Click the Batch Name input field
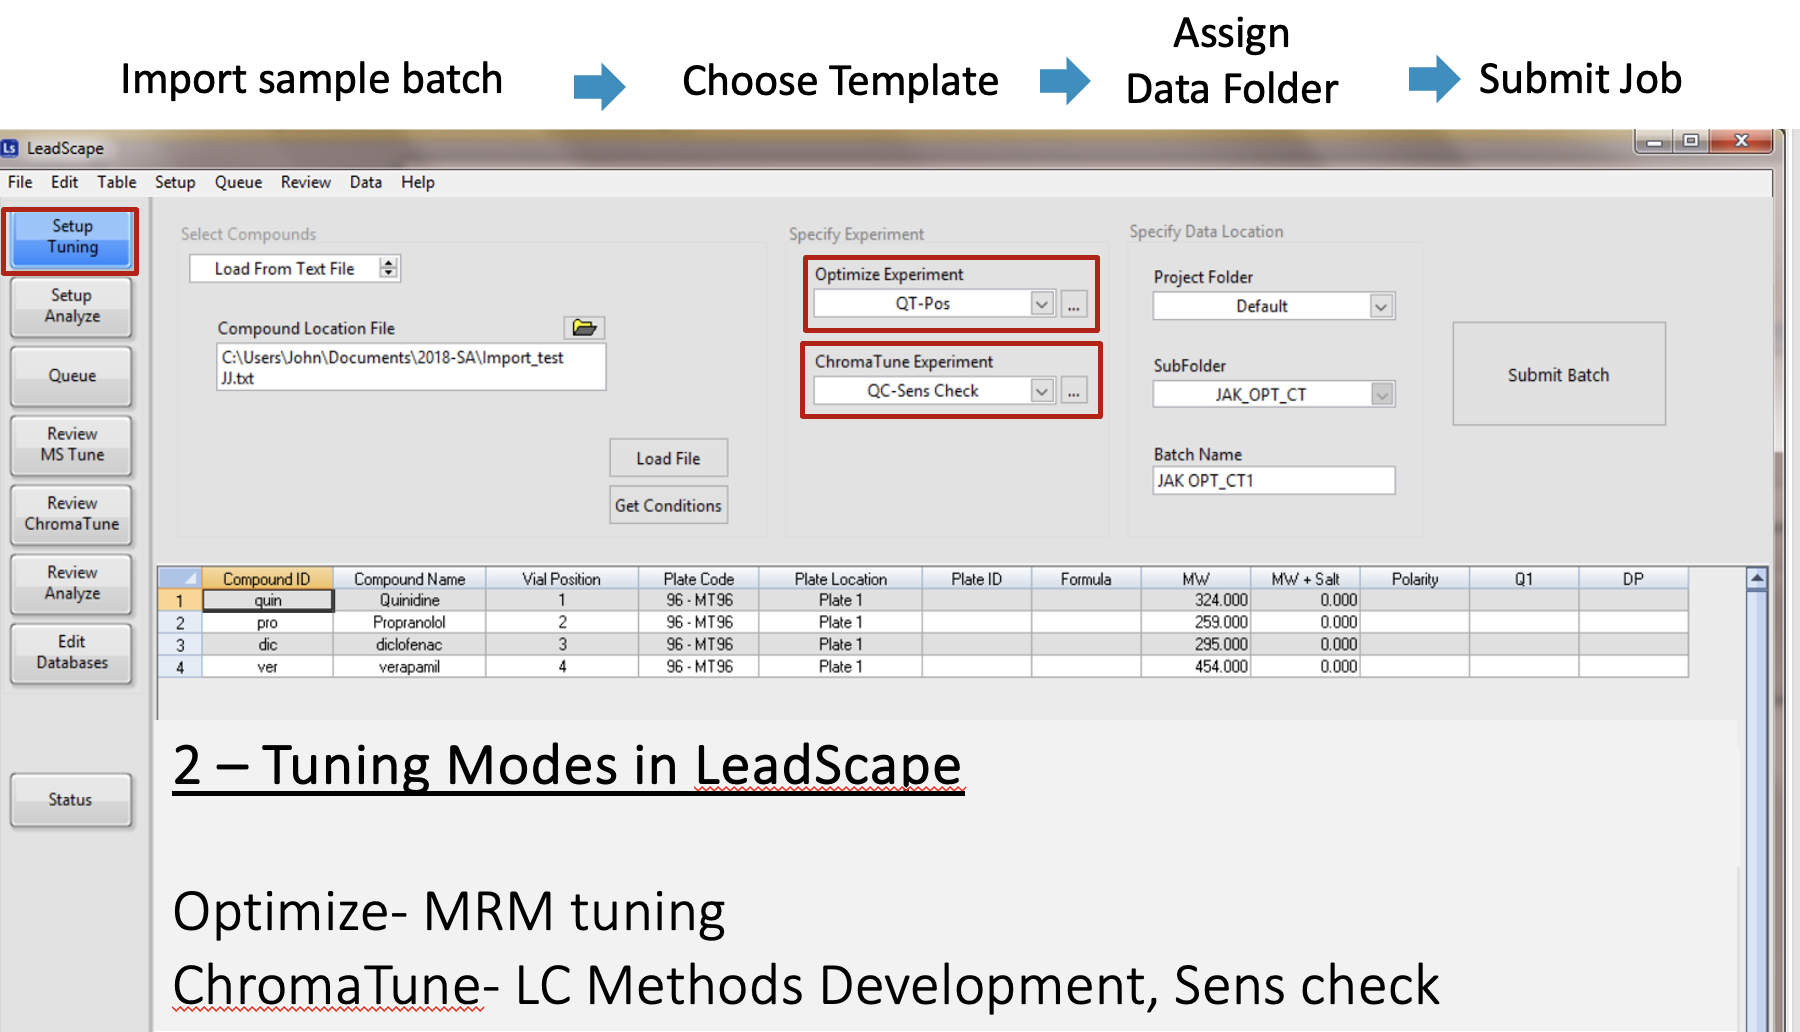The image size is (1800, 1032). [x=1274, y=481]
